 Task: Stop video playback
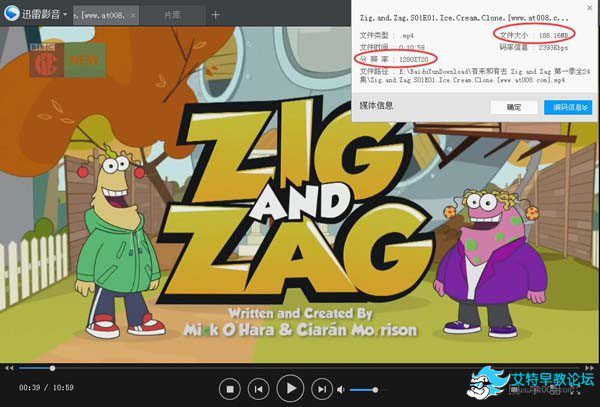[230, 389]
